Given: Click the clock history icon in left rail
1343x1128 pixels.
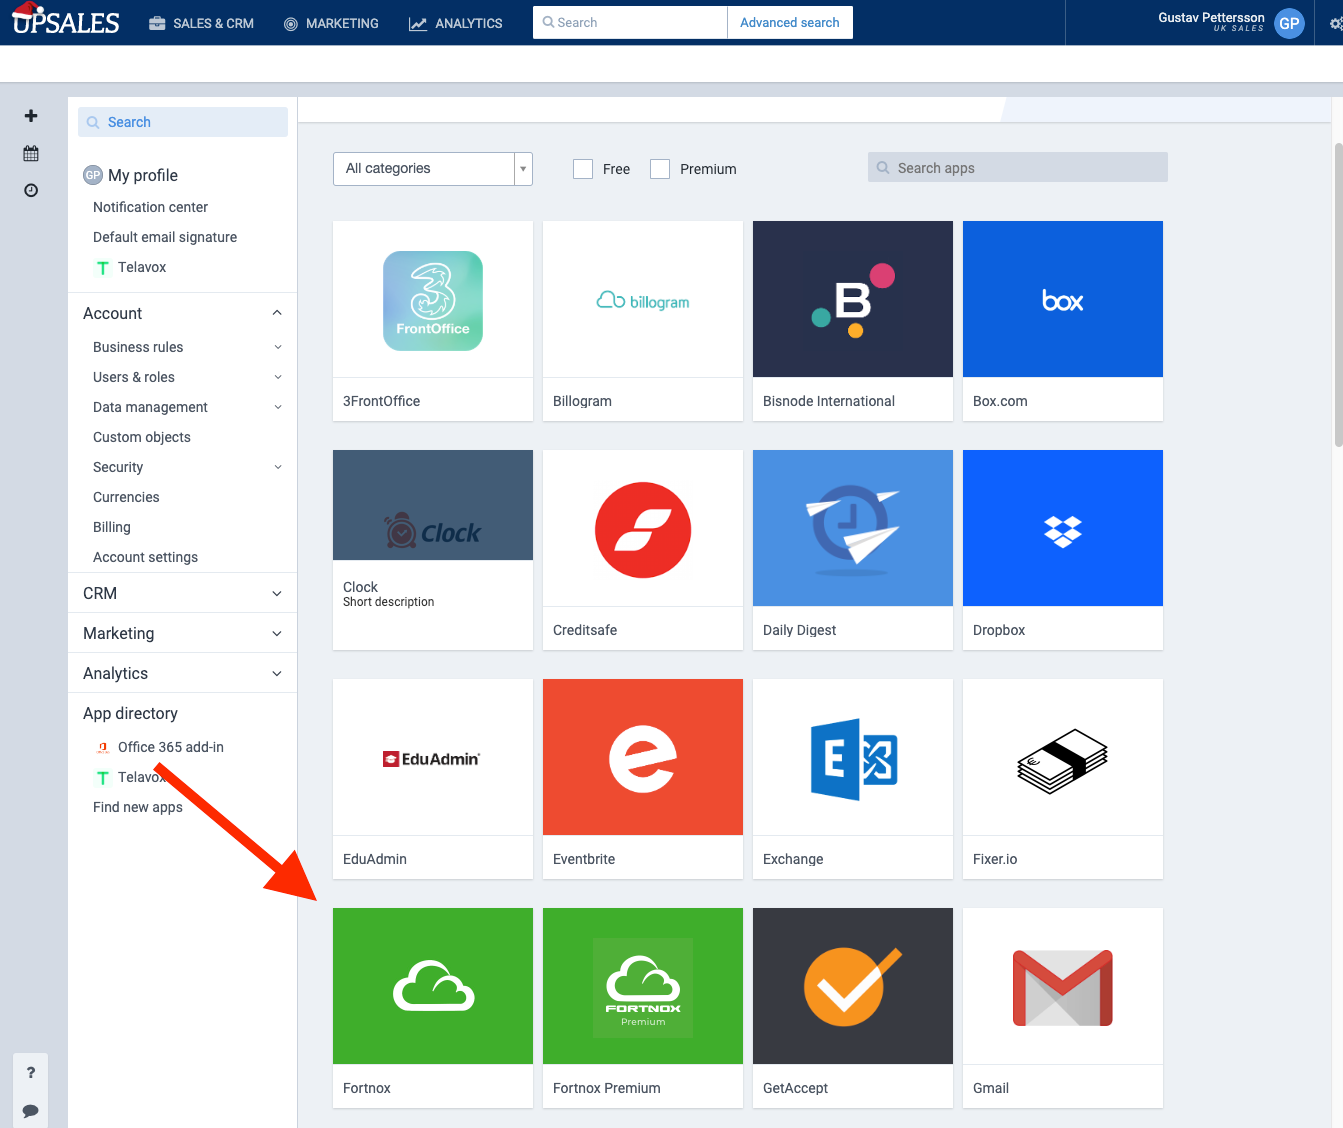Looking at the screenshot, I should click(x=31, y=190).
